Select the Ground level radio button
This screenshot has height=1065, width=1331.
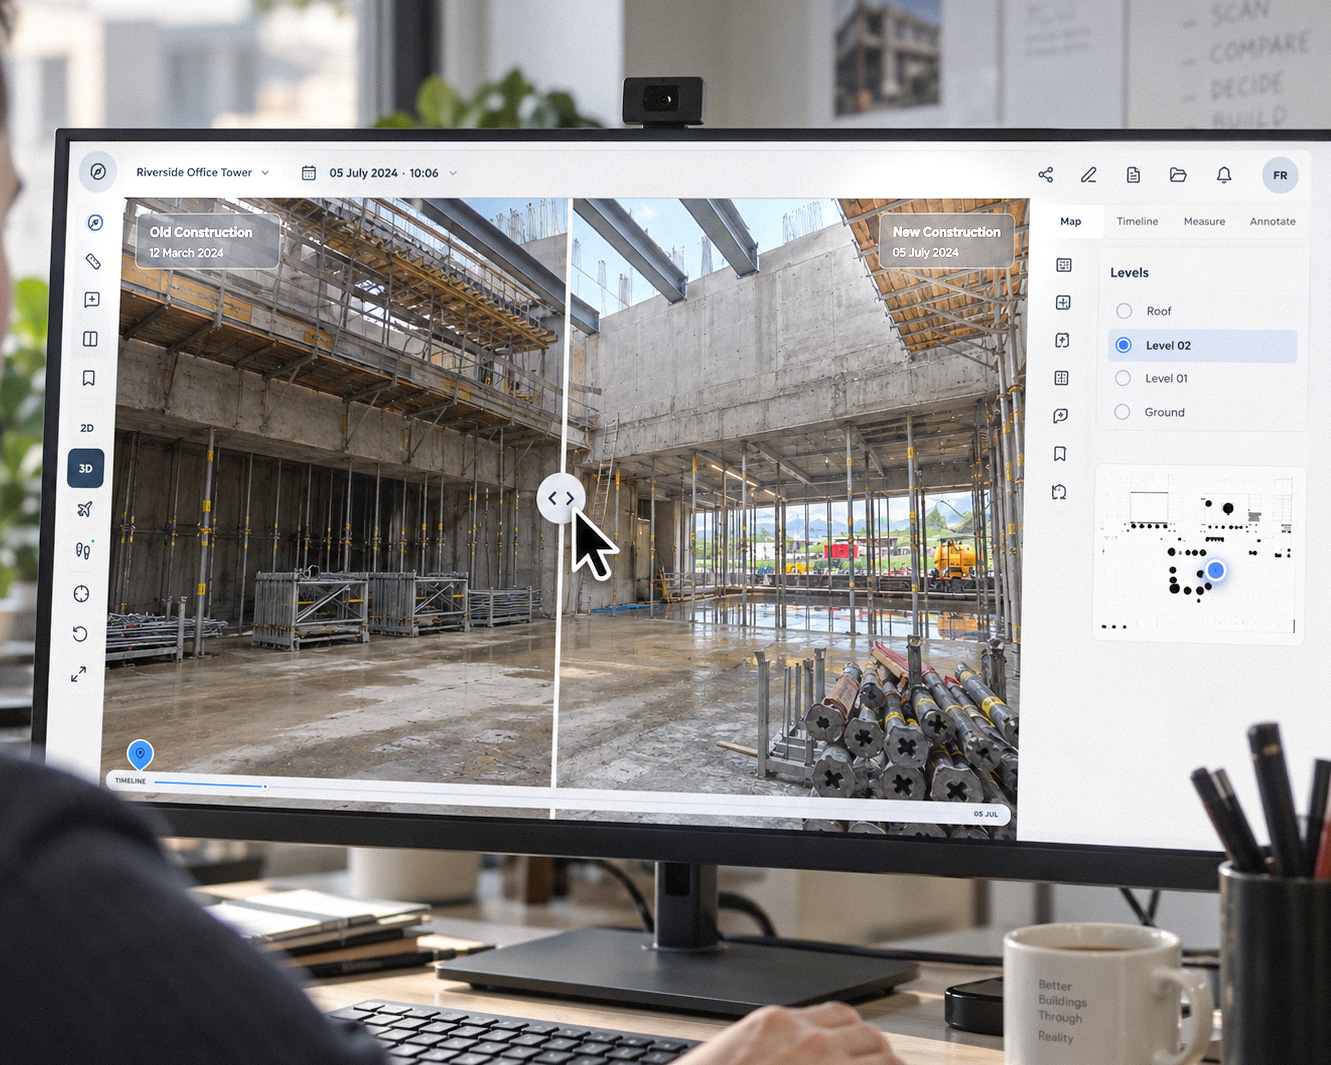coord(1122,412)
